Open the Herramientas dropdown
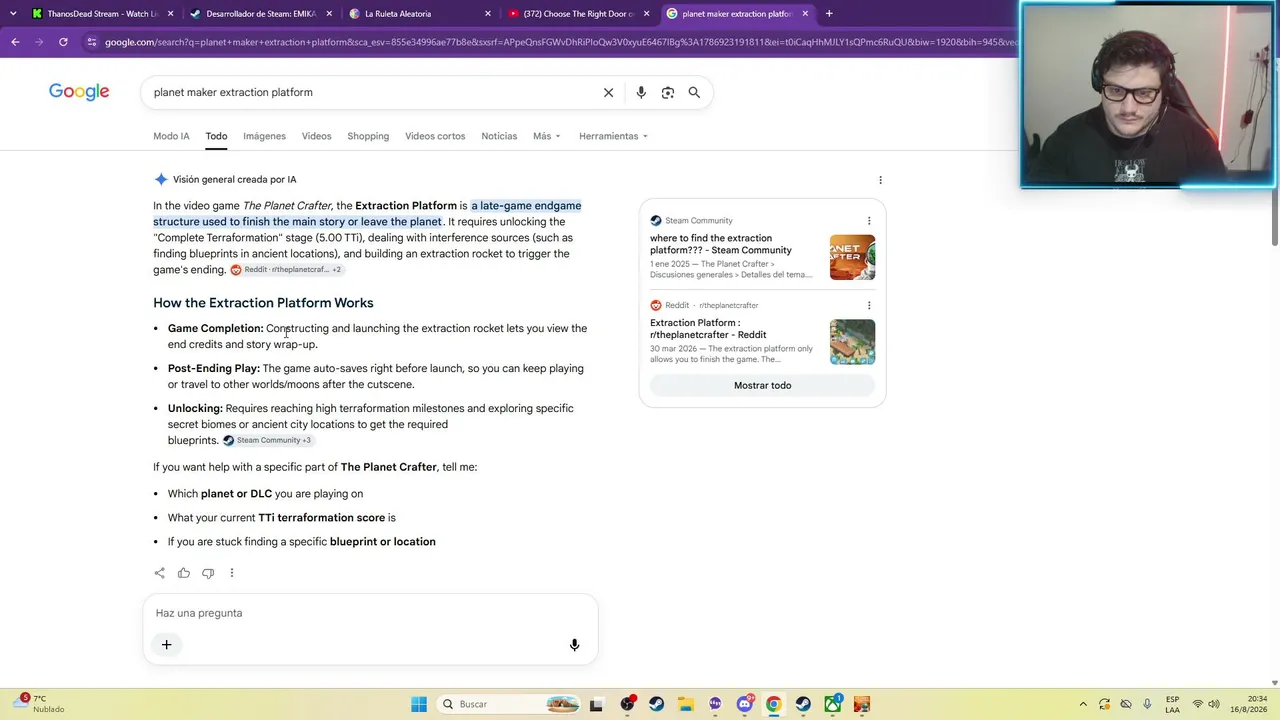Image resolution: width=1280 pixels, height=720 pixels. coord(613,136)
